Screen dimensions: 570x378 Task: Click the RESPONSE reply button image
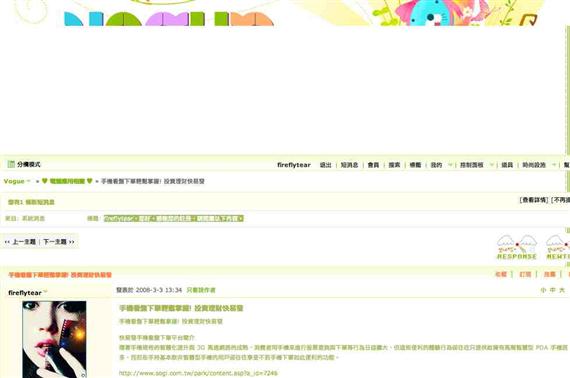(517, 248)
